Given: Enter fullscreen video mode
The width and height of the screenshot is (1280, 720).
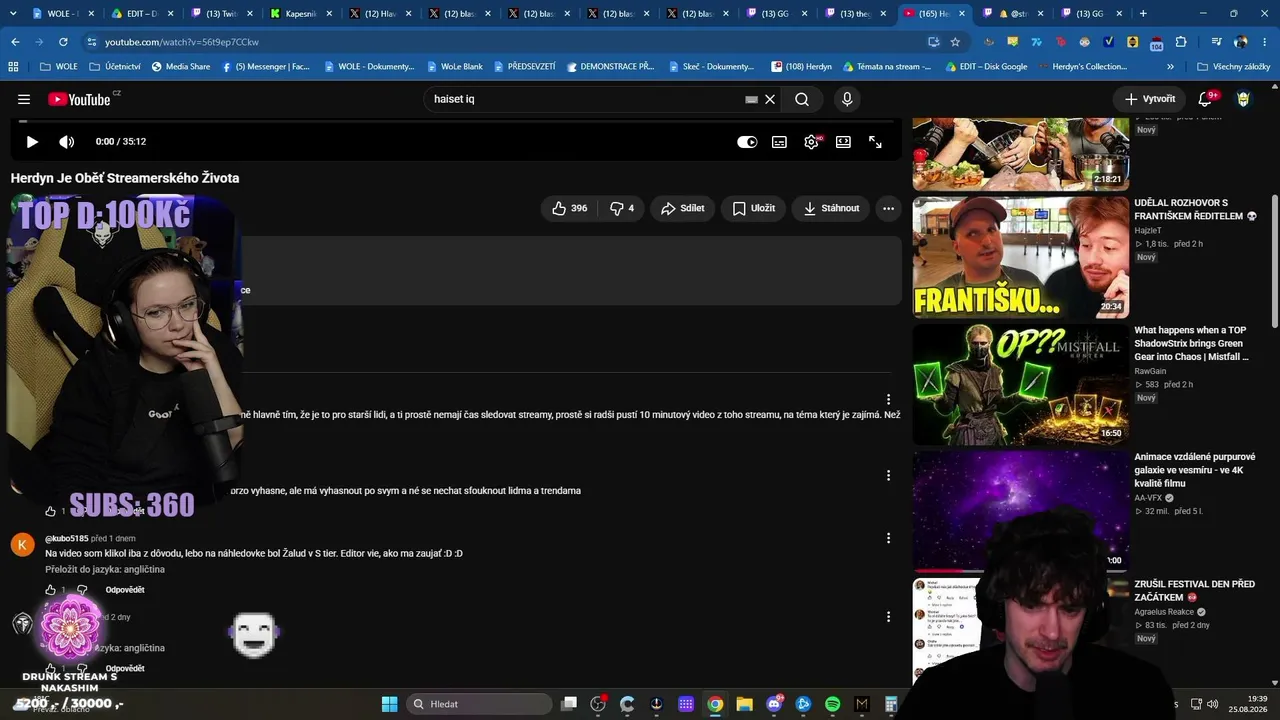Looking at the screenshot, I should click(x=875, y=142).
